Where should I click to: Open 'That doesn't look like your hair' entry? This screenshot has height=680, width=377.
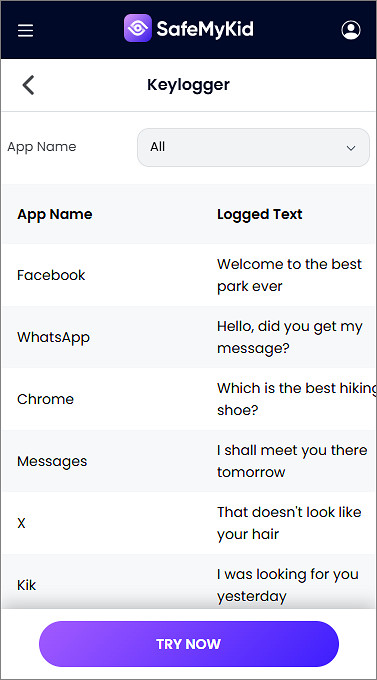(x=289, y=523)
